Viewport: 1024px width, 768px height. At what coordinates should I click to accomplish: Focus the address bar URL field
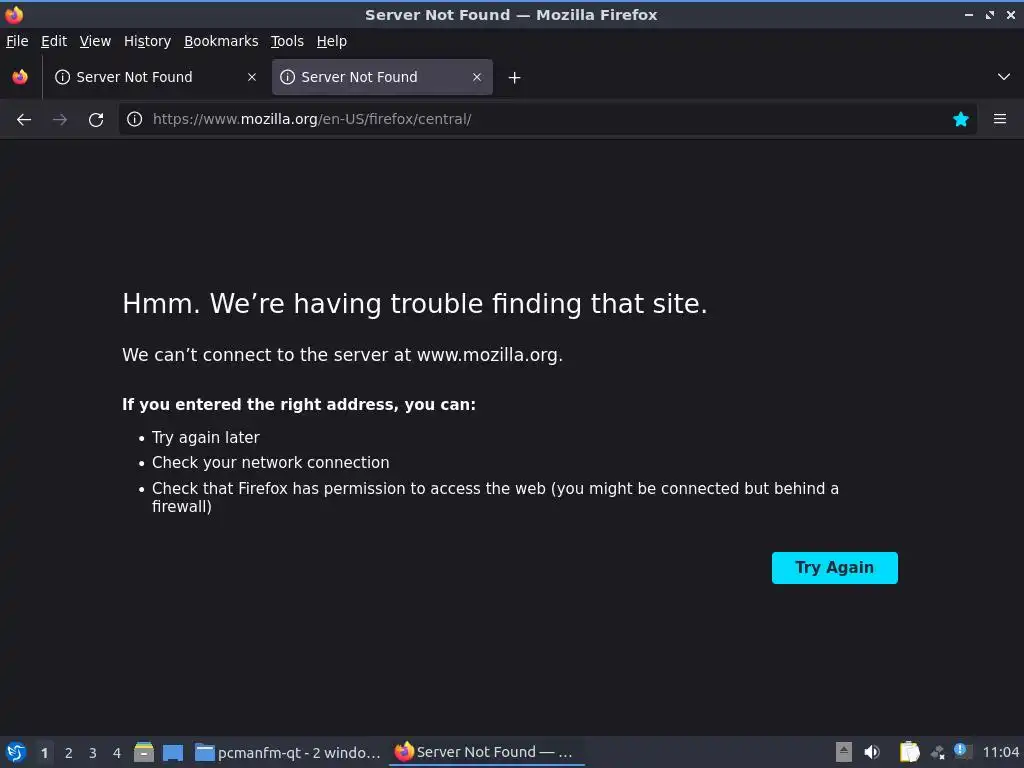pos(549,119)
